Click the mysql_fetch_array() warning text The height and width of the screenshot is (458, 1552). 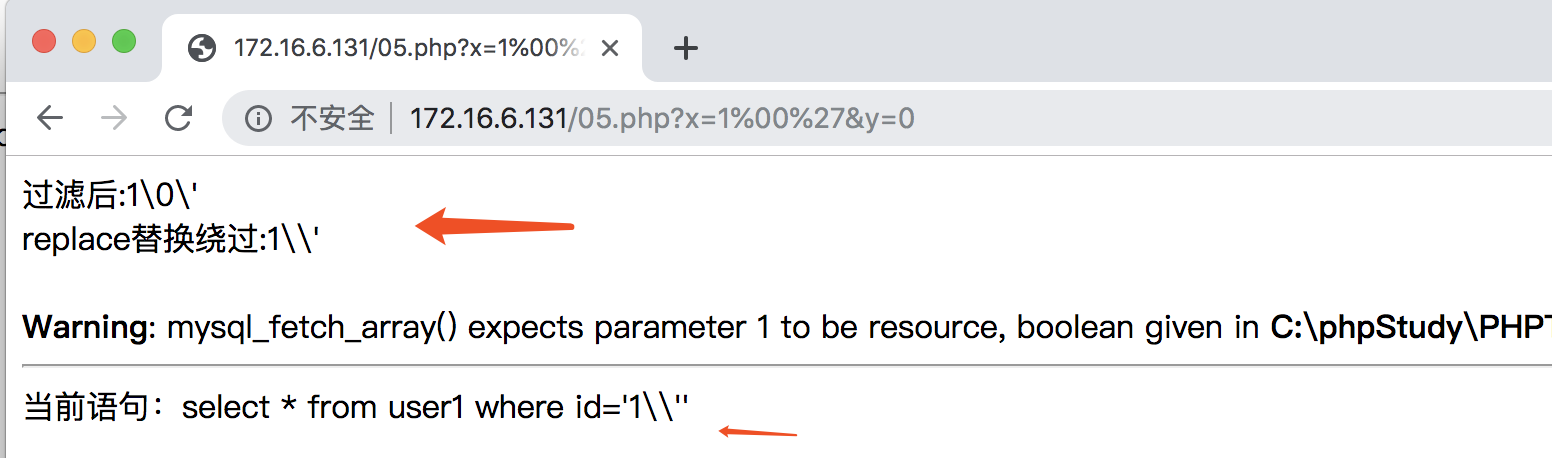[714, 327]
